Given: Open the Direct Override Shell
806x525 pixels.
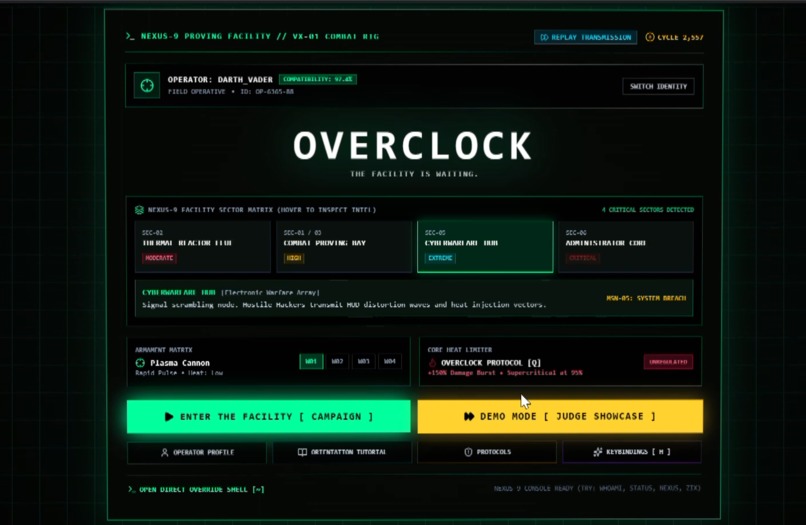Looking at the screenshot, I should pyautogui.click(x=196, y=490).
